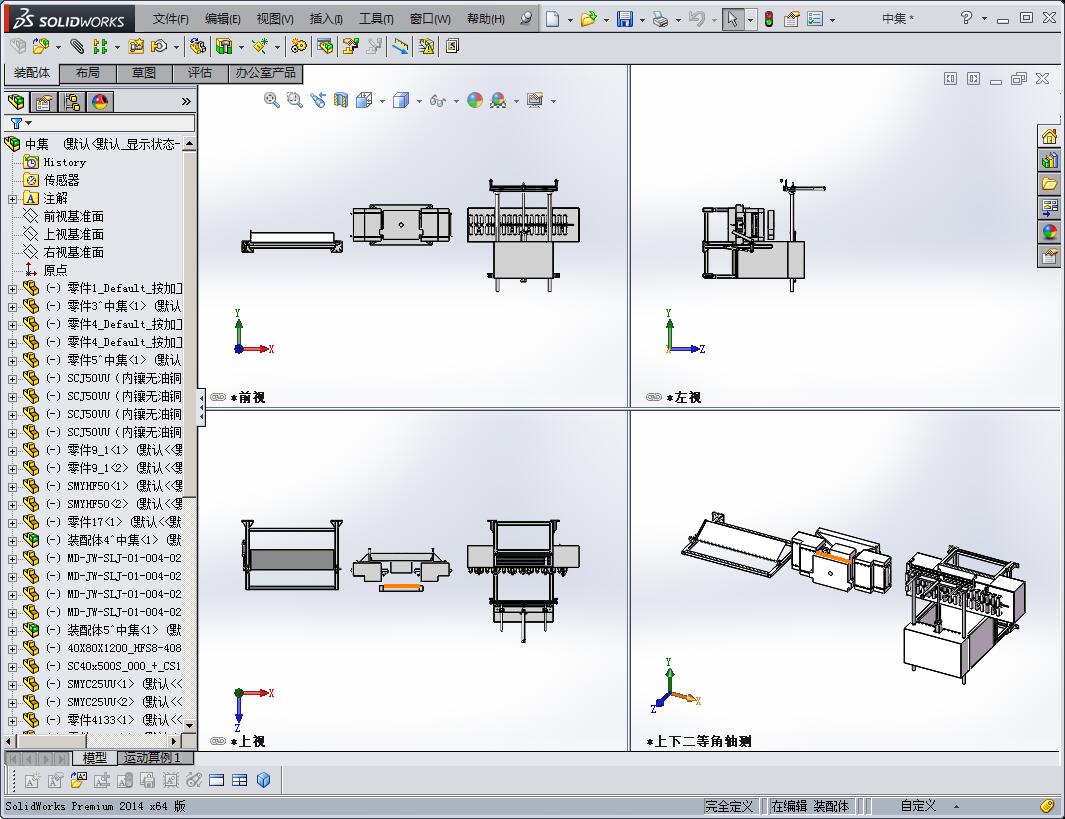
Task: Switch to the 布局 tab
Action: coord(88,73)
